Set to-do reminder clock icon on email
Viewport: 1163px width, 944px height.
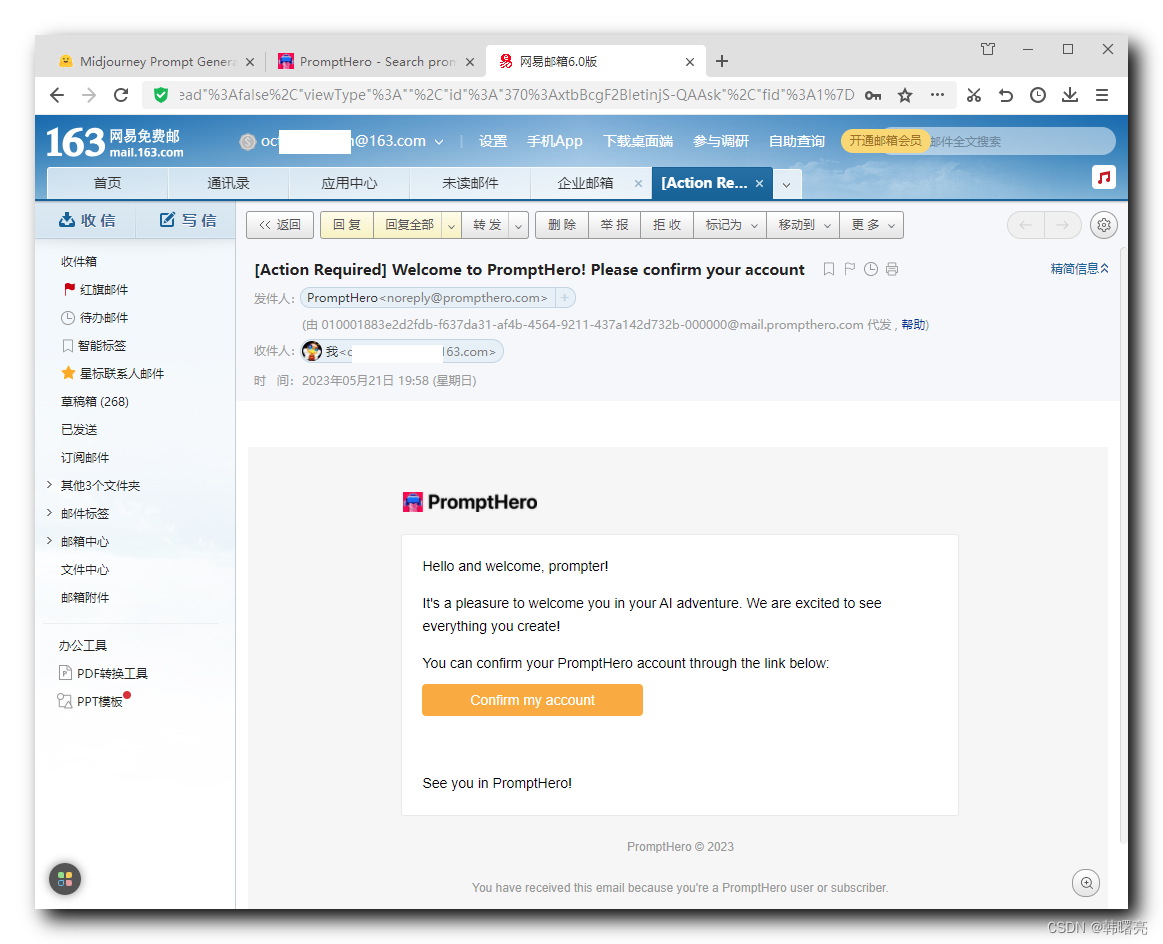click(x=871, y=269)
